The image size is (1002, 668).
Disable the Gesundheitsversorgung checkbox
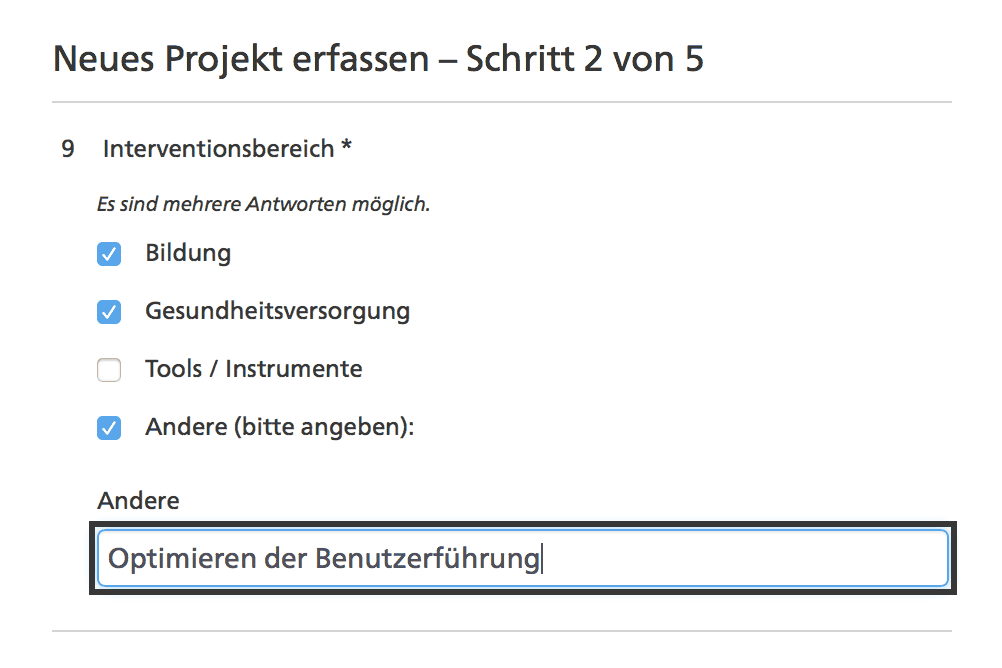point(109,312)
